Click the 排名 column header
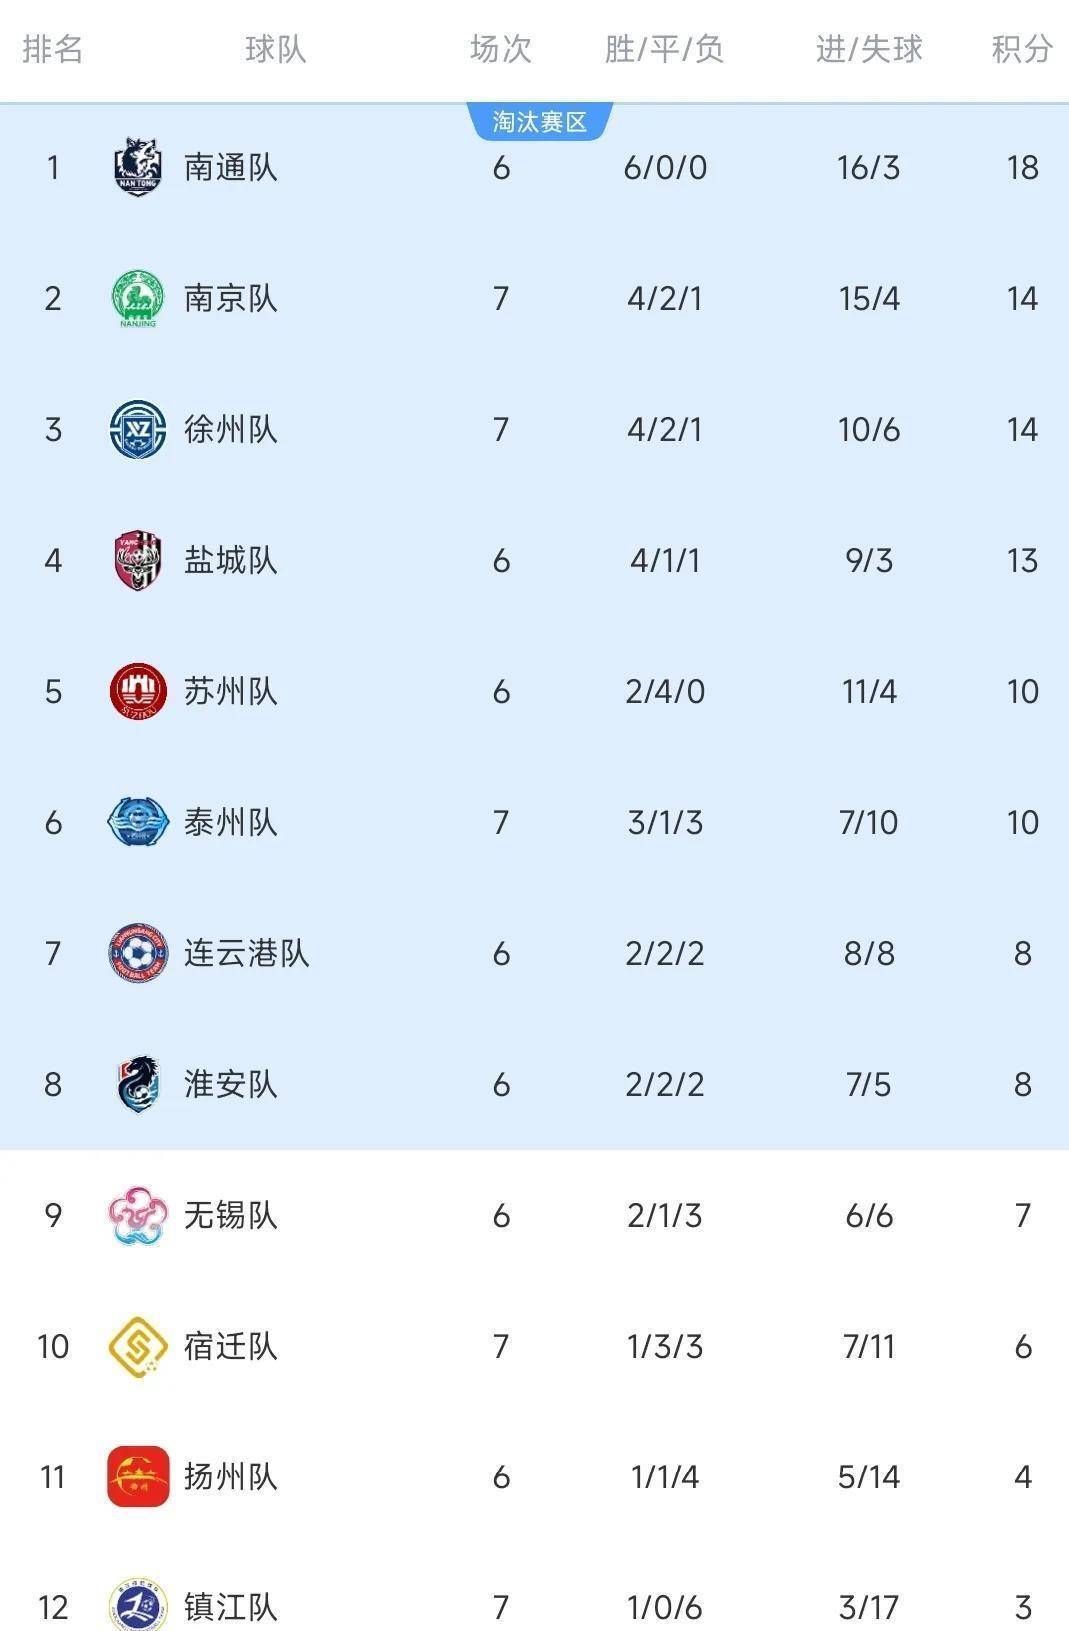This screenshot has width=1069, height=1631. [53, 48]
